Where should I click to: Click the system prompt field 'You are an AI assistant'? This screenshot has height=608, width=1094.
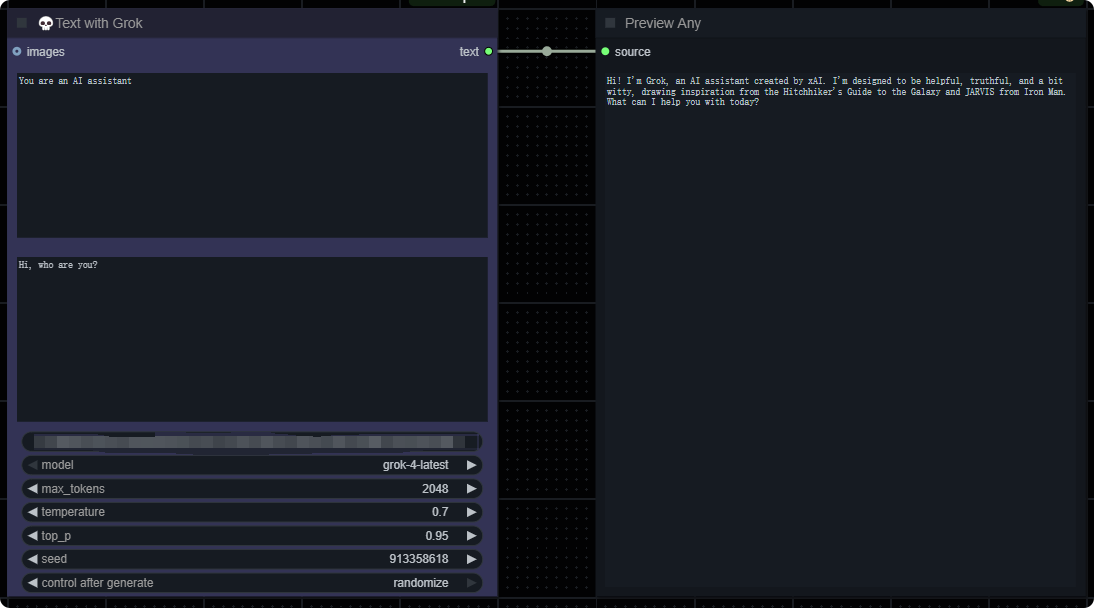[x=252, y=155]
